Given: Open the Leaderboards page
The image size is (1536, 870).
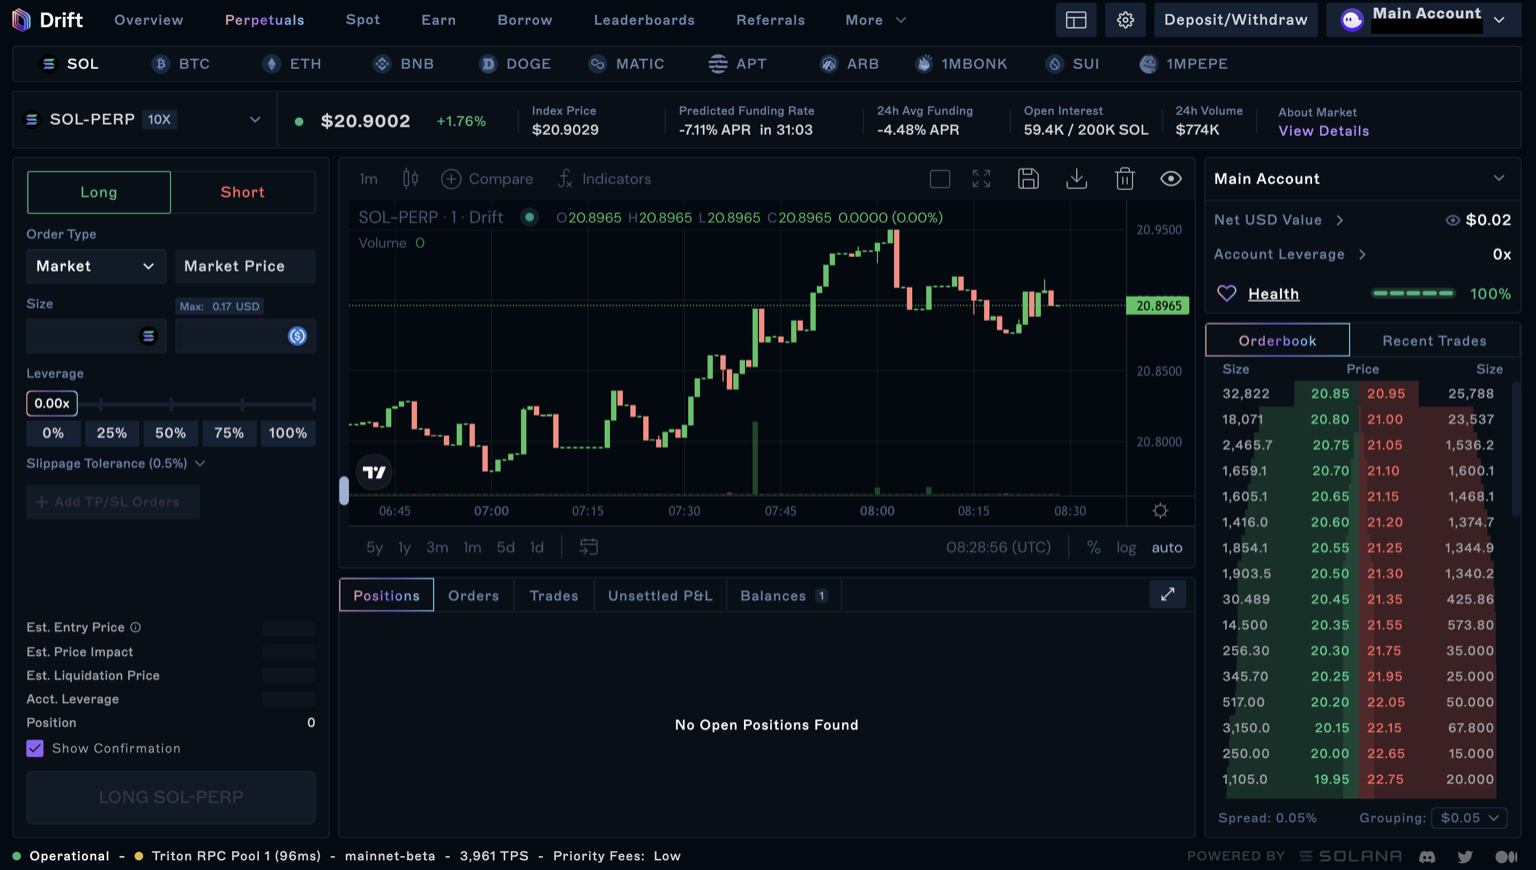Looking at the screenshot, I should click(x=643, y=19).
